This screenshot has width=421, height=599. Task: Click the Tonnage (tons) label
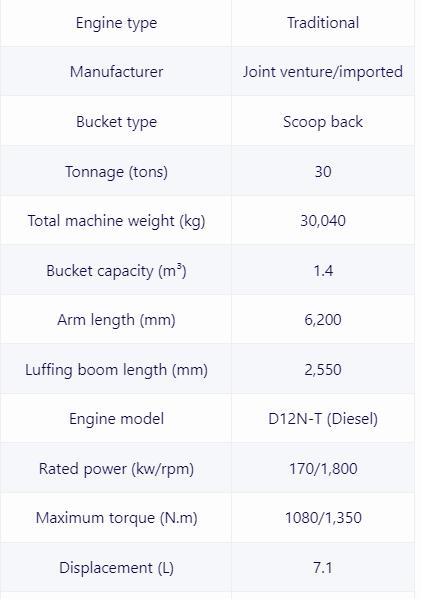[116, 171]
